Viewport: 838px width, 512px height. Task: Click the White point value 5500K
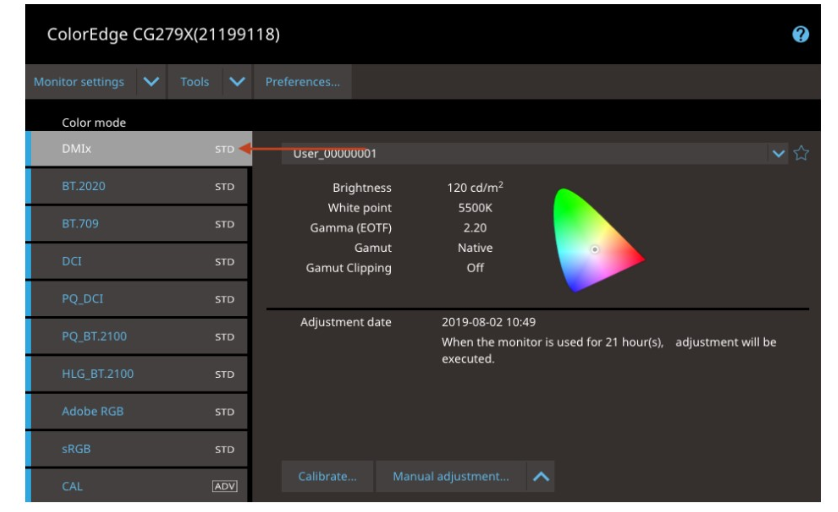click(x=475, y=207)
